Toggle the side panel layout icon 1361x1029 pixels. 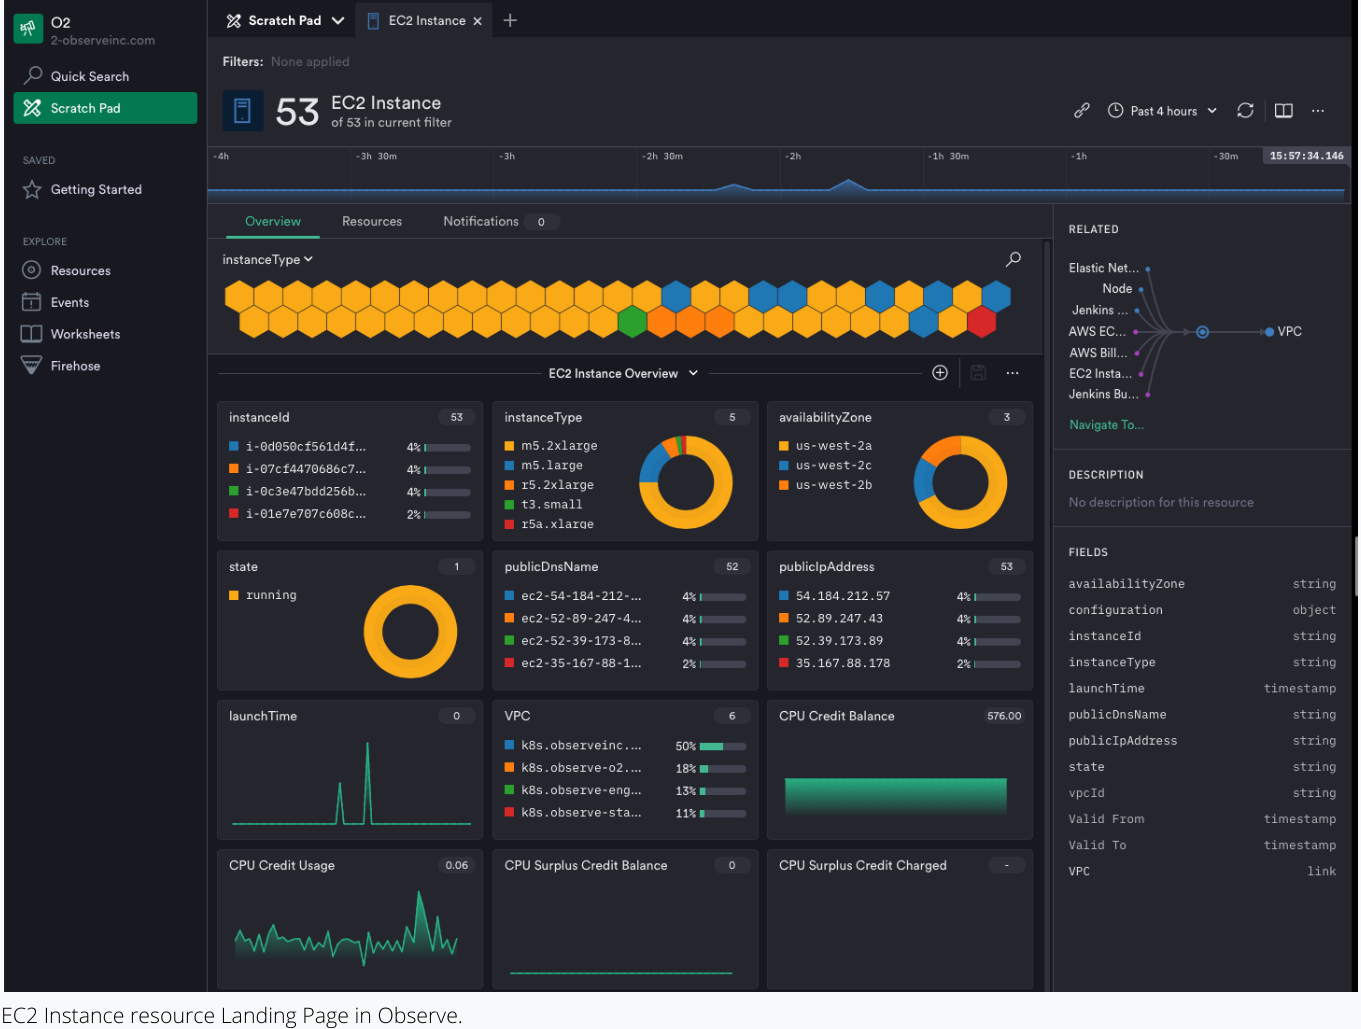(x=1284, y=111)
